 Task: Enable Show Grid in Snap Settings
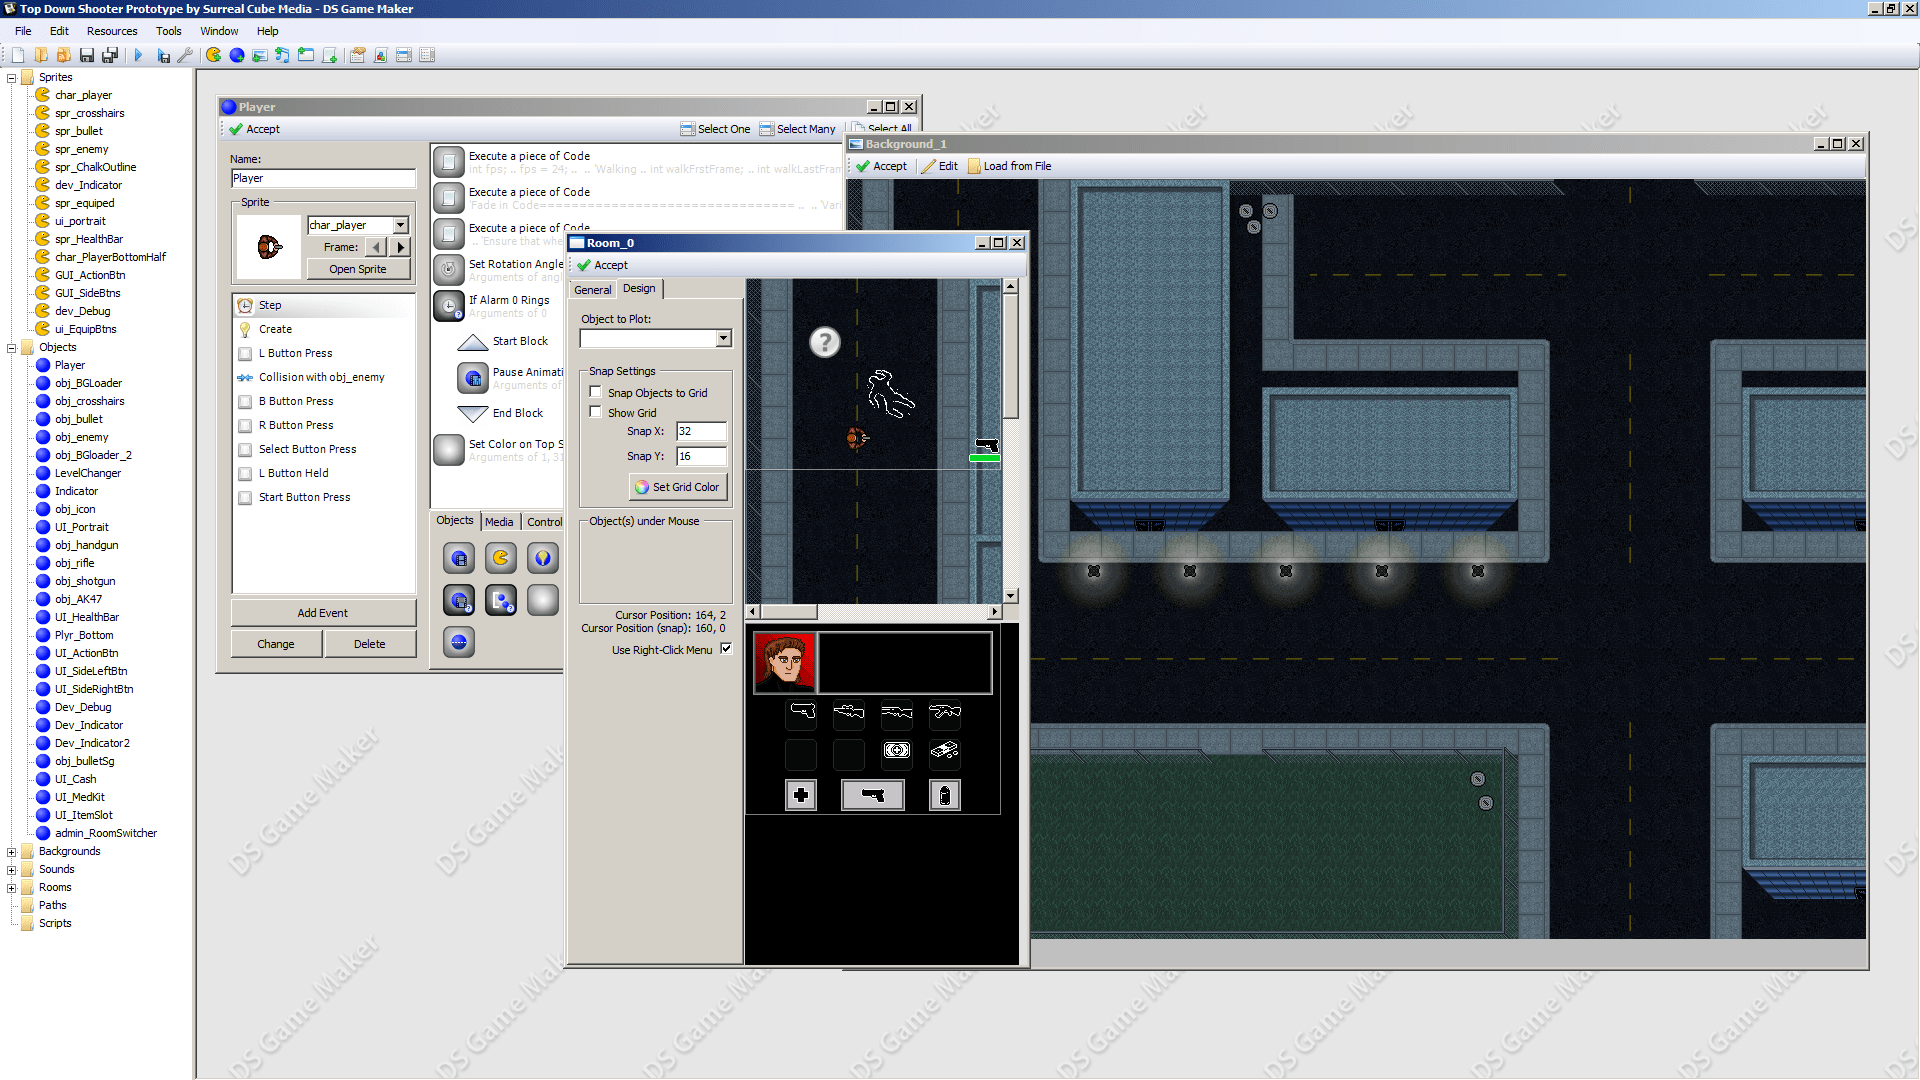tap(596, 411)
